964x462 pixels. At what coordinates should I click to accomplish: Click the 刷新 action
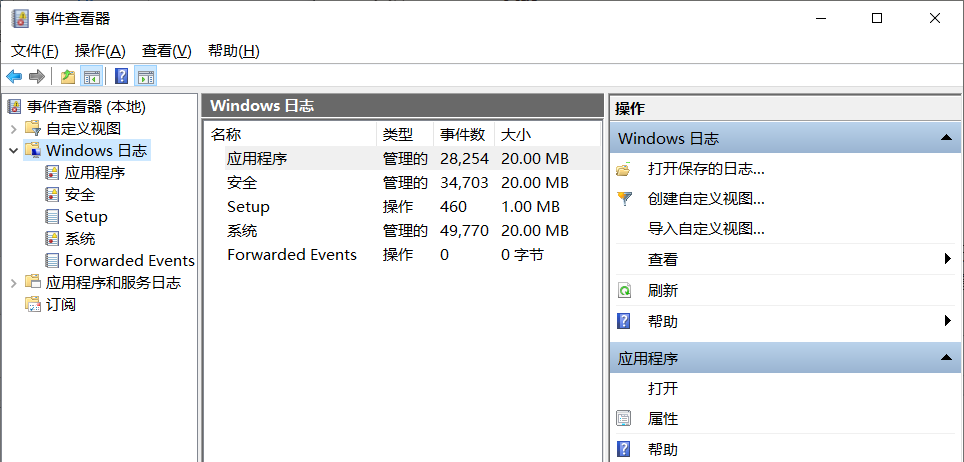click(x=663, y=290)
